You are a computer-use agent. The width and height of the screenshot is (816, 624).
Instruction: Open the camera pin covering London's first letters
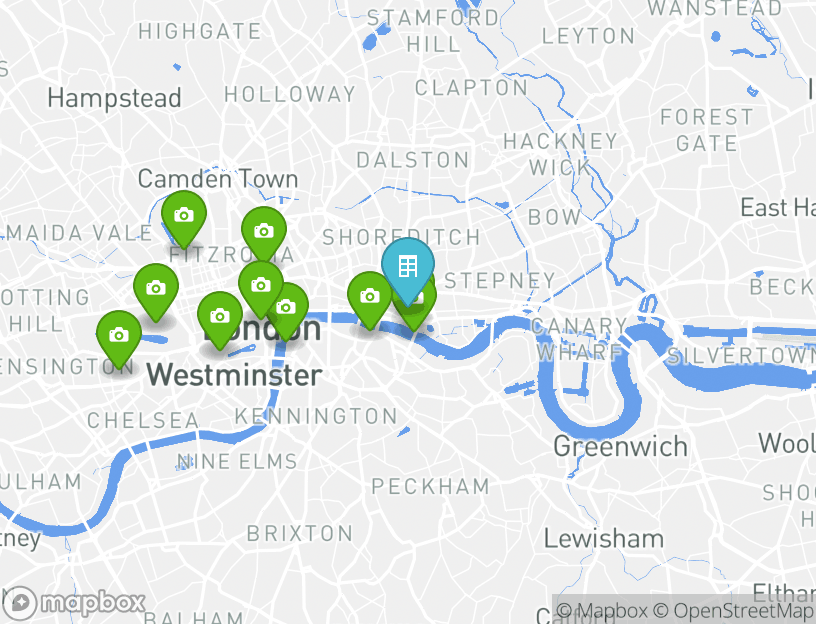(220, 318)
